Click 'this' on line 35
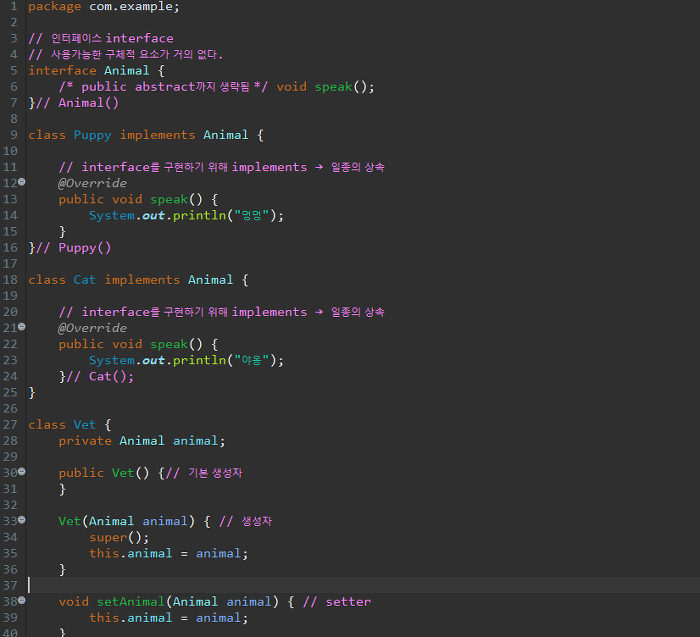Image resolution: width=700 pixels, height=637 pixels. point(104,554)
